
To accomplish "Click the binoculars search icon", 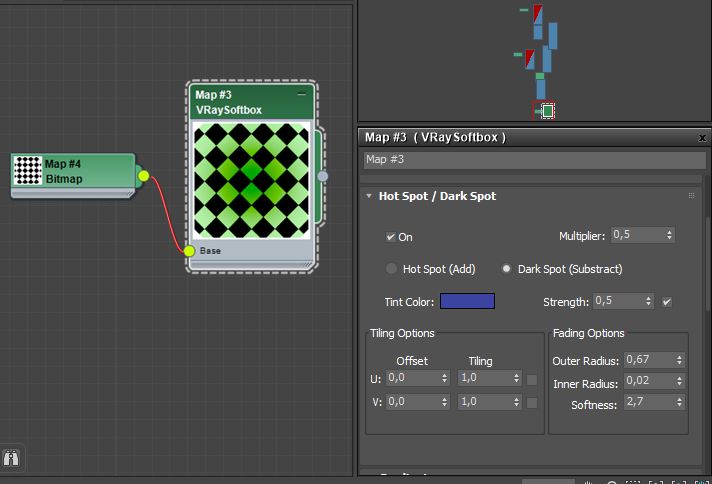I will (x=12, y=458).
